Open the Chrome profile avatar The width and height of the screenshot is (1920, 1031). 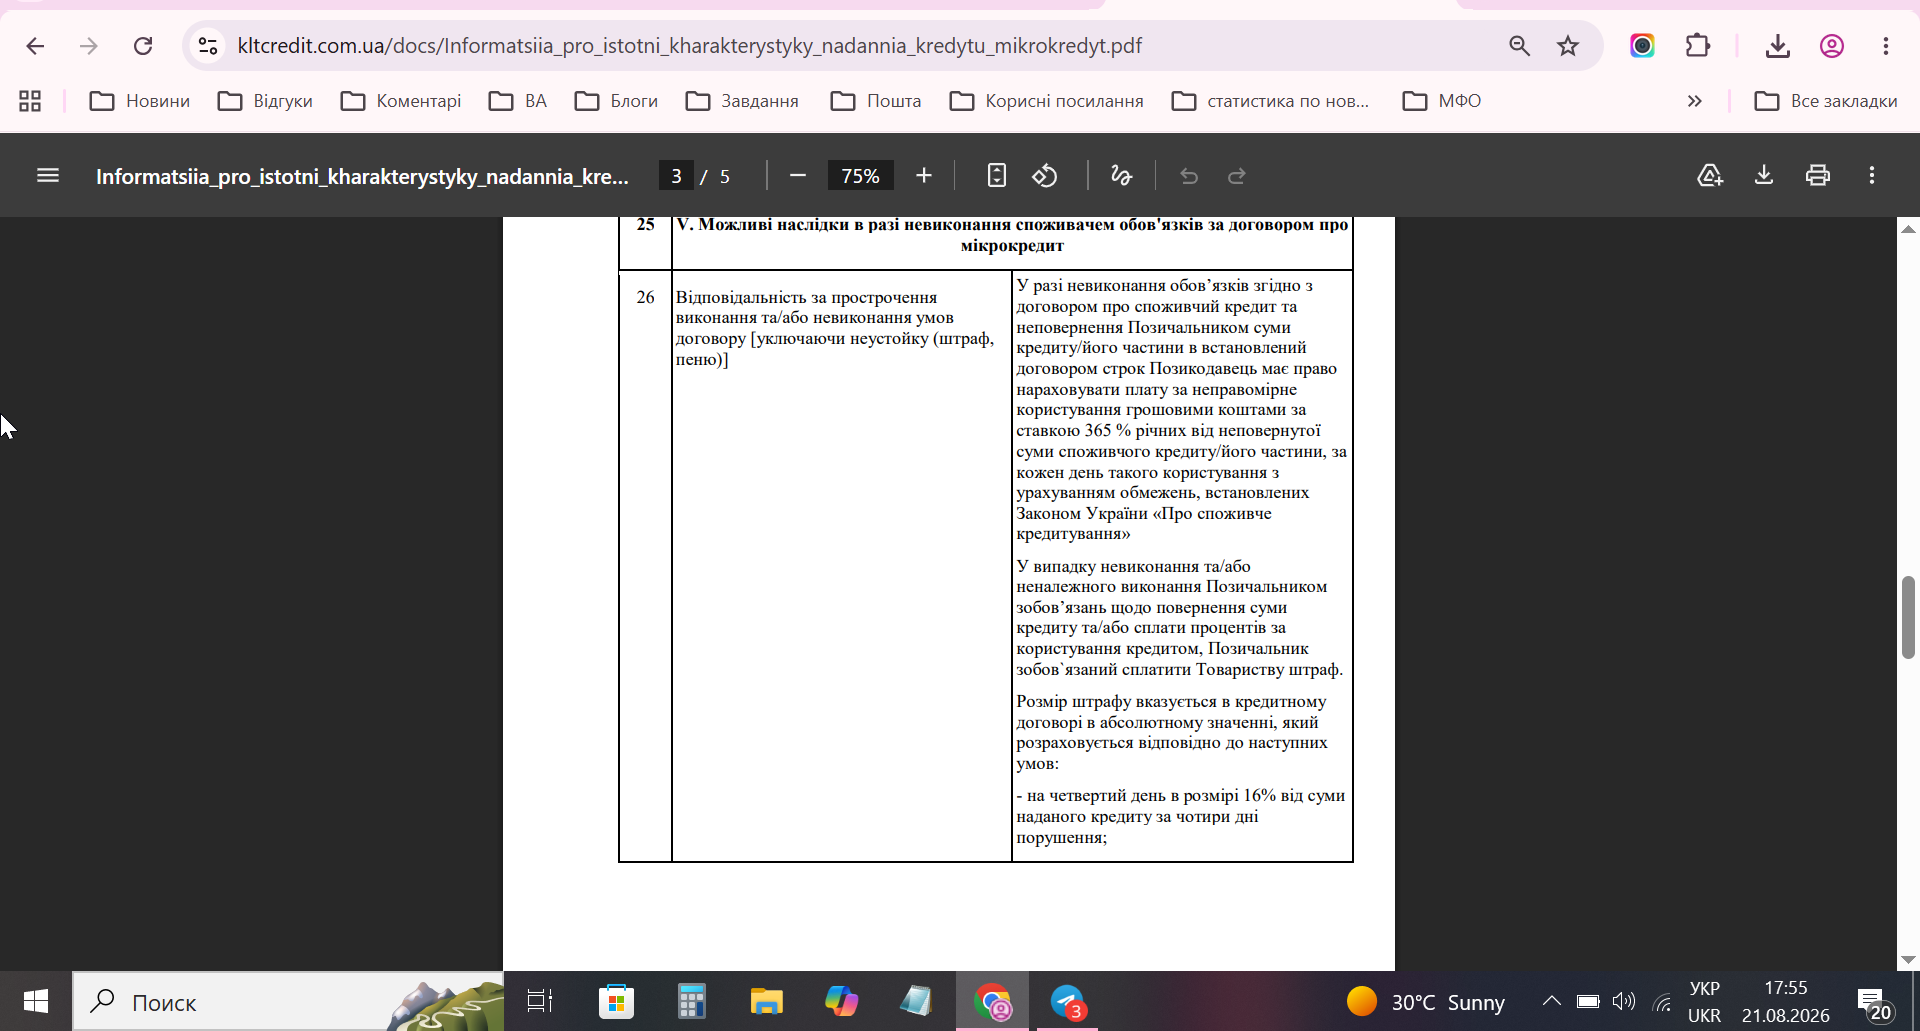1831,46
